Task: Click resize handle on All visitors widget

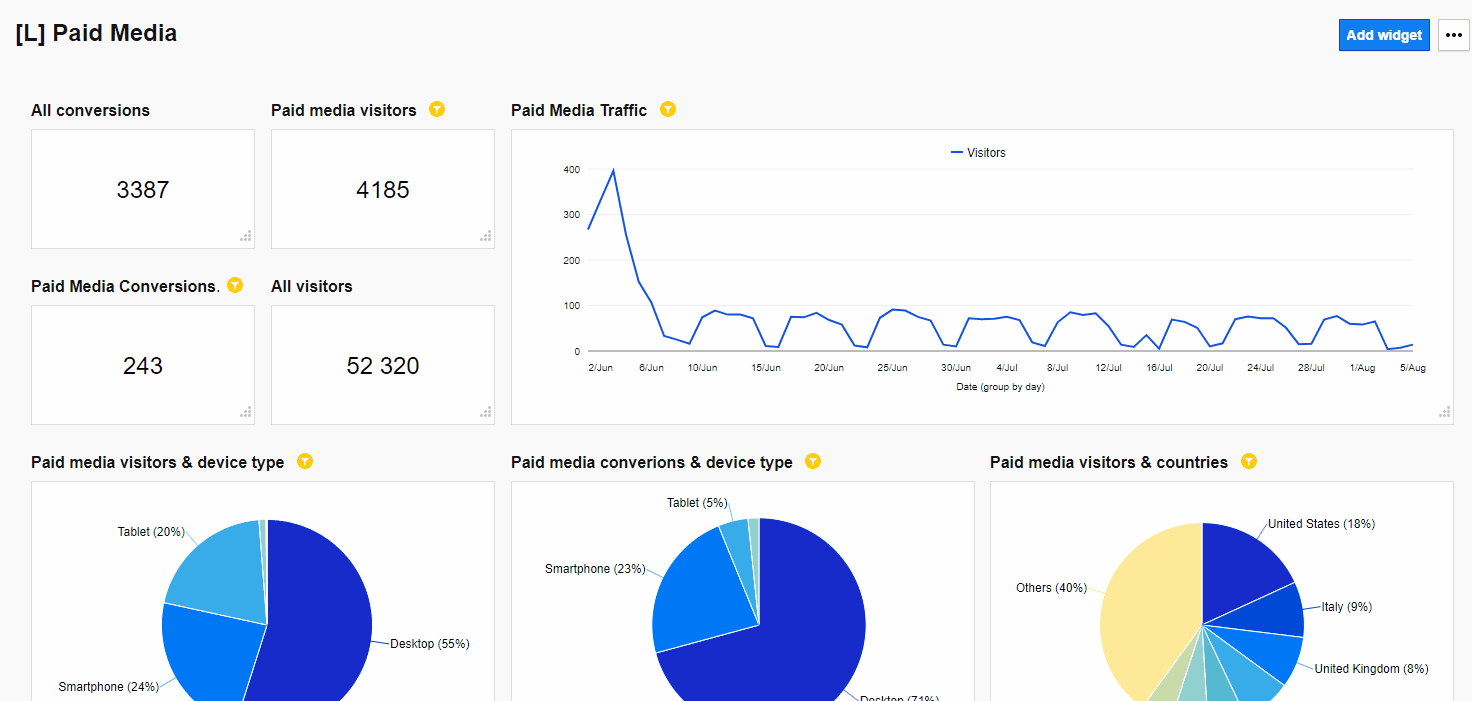Action: pos(486,412)
